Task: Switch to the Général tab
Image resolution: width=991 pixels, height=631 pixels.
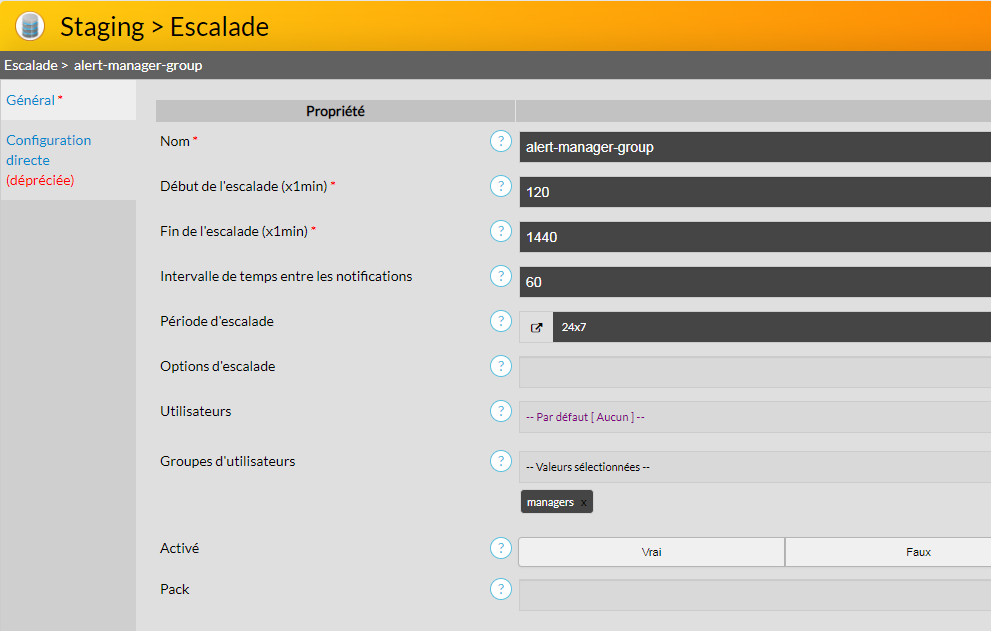Action: (31, 100)
